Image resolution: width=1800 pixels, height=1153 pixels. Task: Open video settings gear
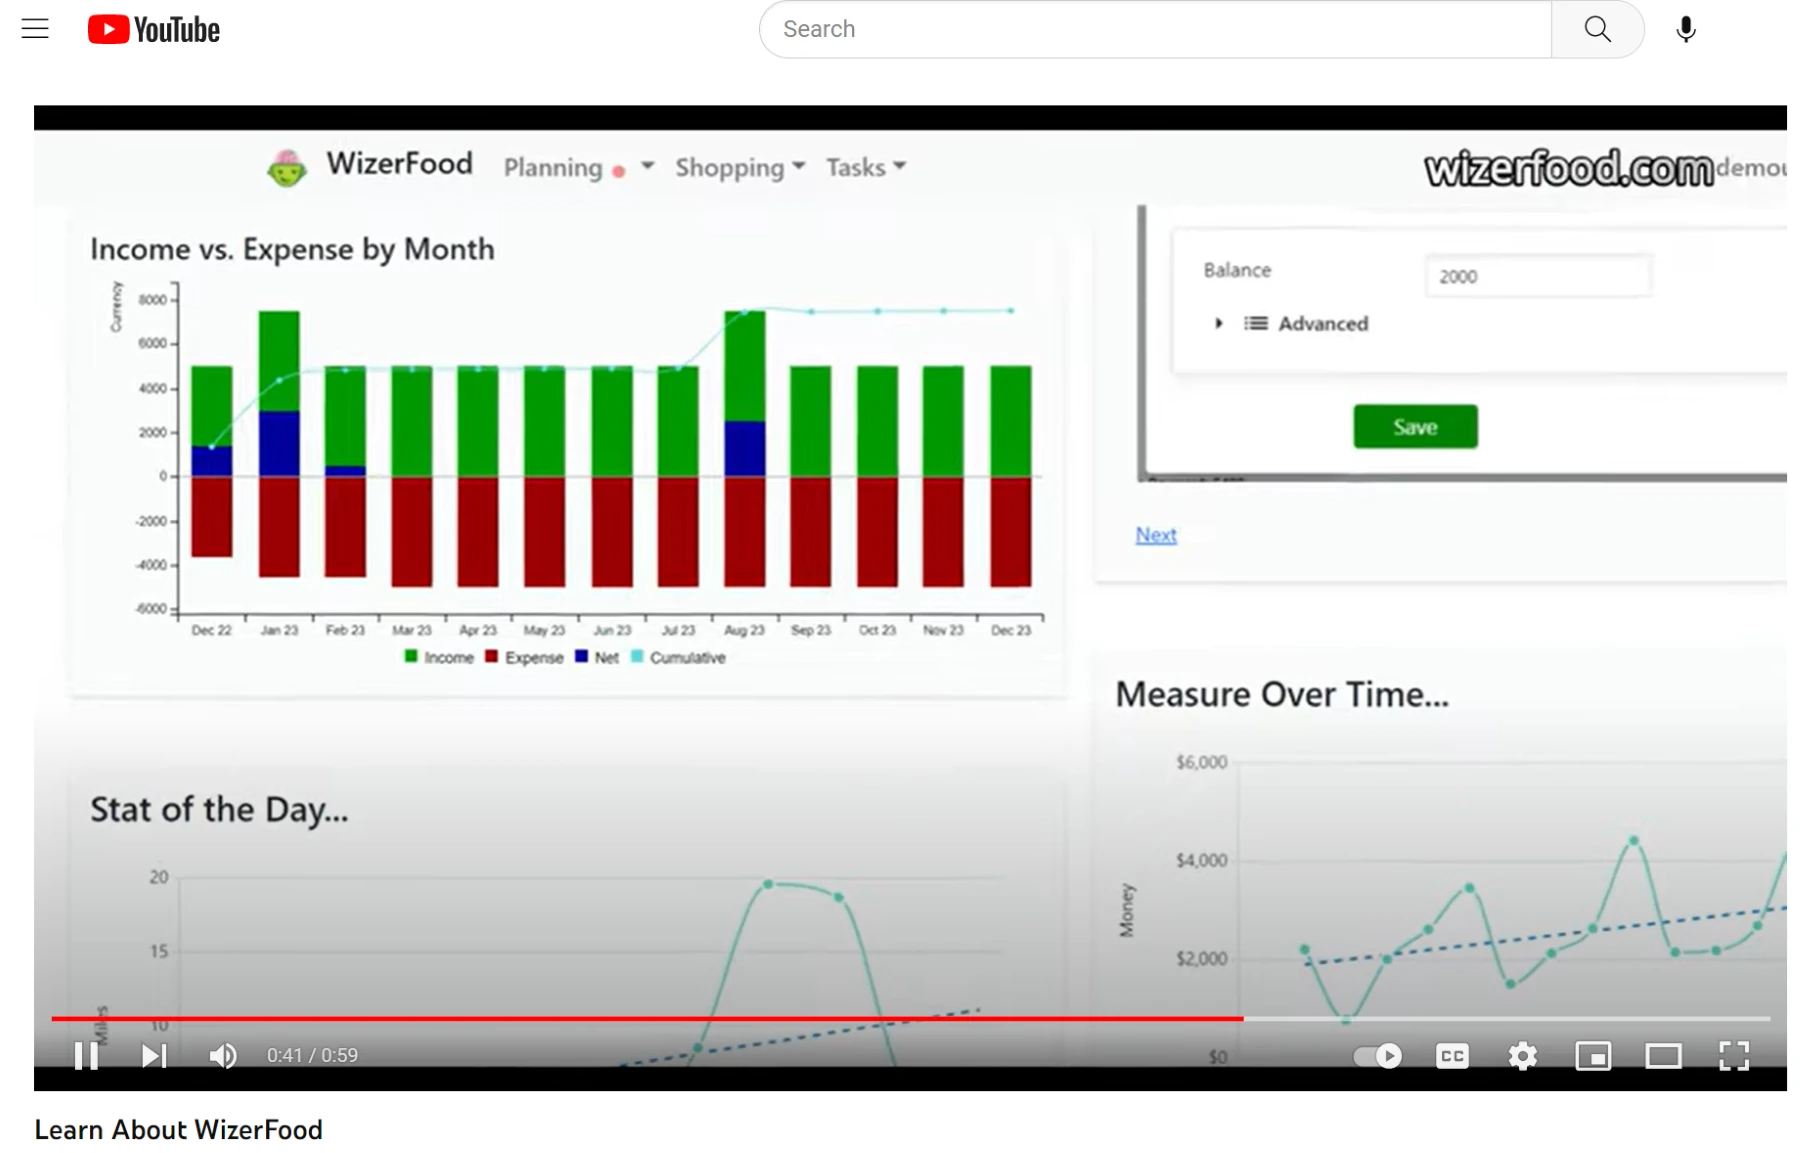point(1522,1056)
